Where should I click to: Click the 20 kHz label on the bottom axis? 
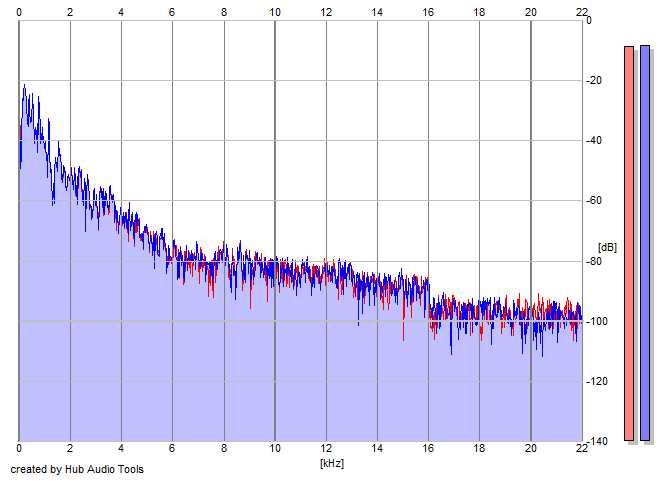(x=531, y=448)
